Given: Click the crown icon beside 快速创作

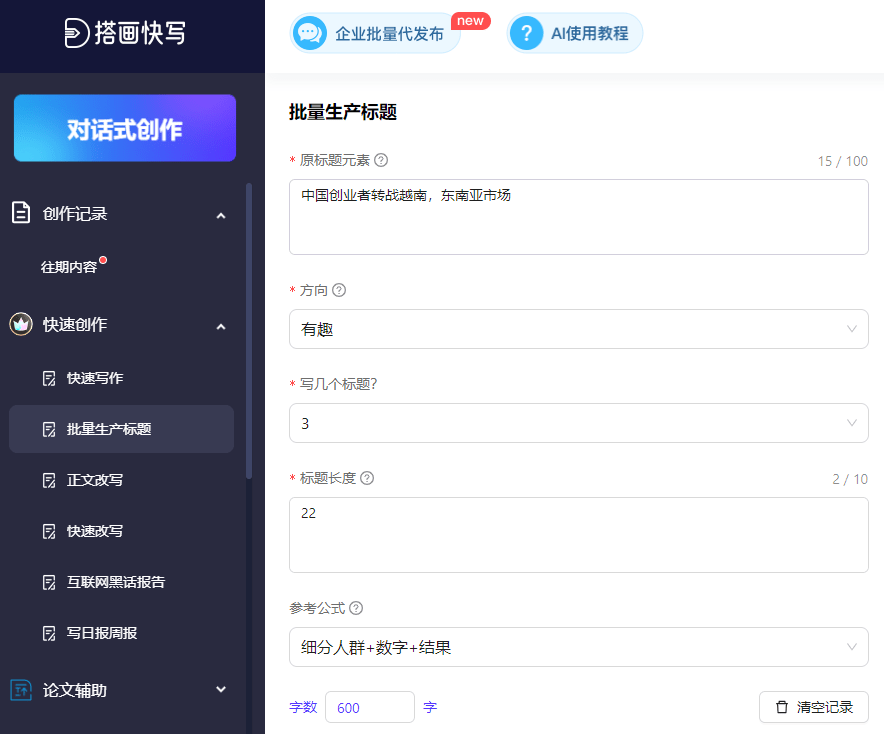Looking at the screenshot, I should tap(21, 326).
